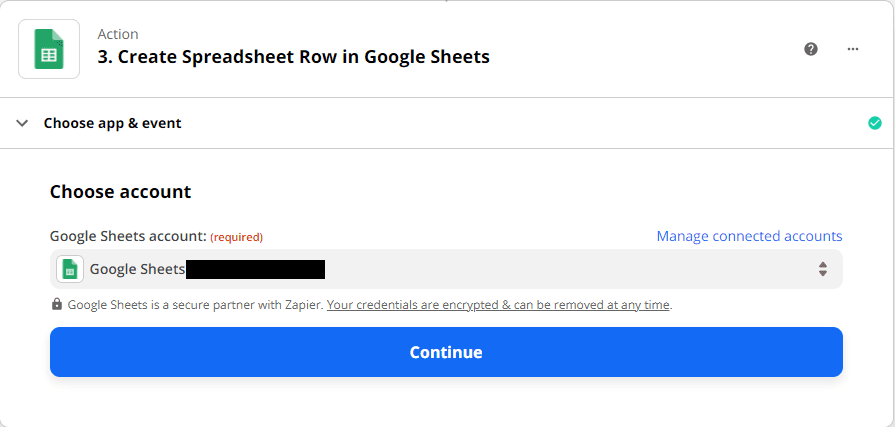The width and height of the screenshot is (895, 427).
Task: Click the blacked-out account name in dropdown
Action: click(256, 269)
